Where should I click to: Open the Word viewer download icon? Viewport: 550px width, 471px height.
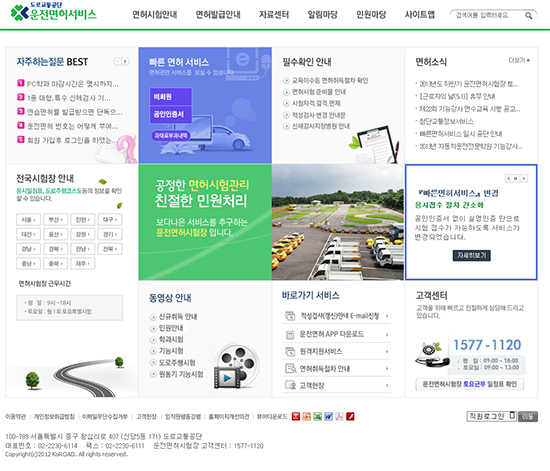(328, 416)
